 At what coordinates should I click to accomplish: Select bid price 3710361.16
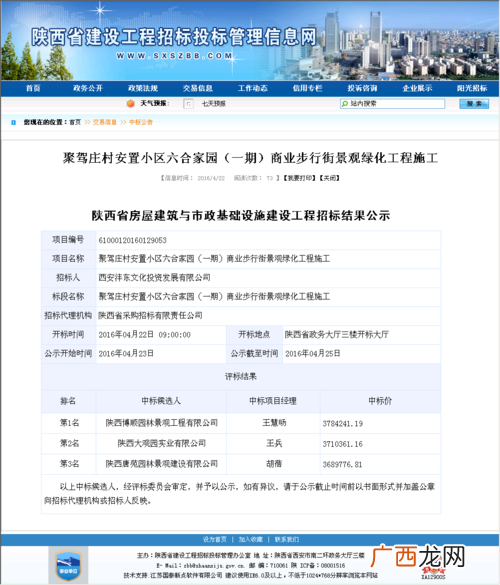(x=343, y=444)
